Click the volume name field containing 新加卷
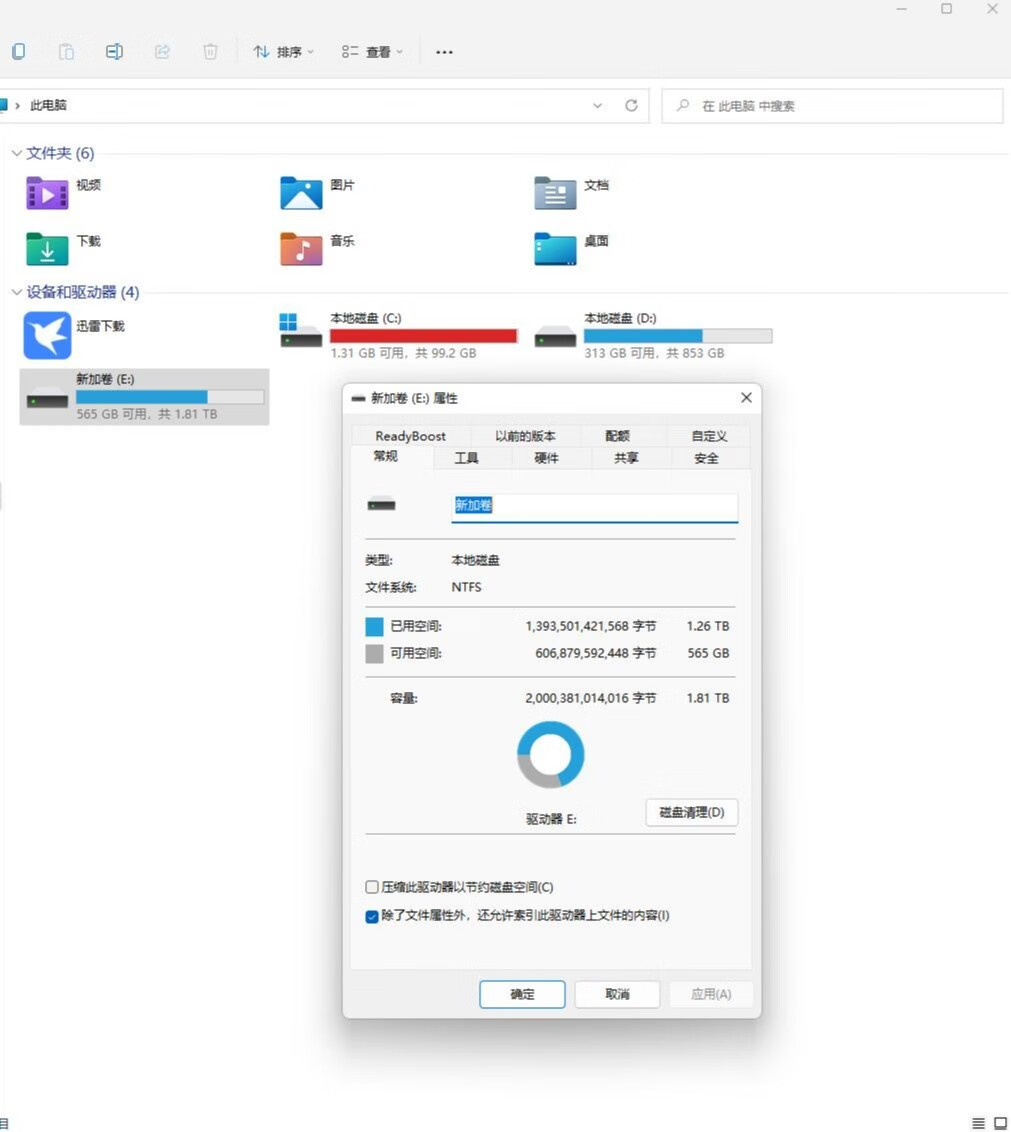This screenshot has height=1132, width=1011. point(594,506)
